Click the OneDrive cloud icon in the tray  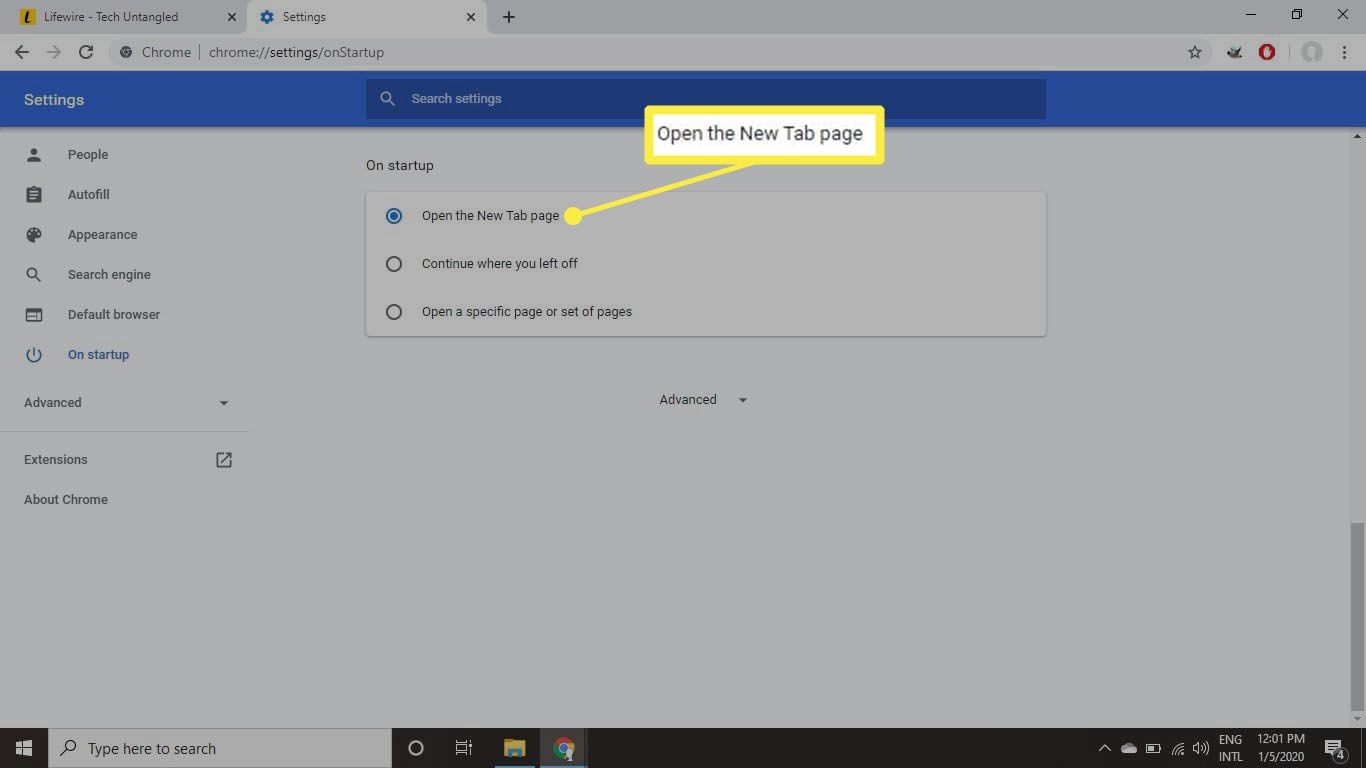tap(1129, 748)
